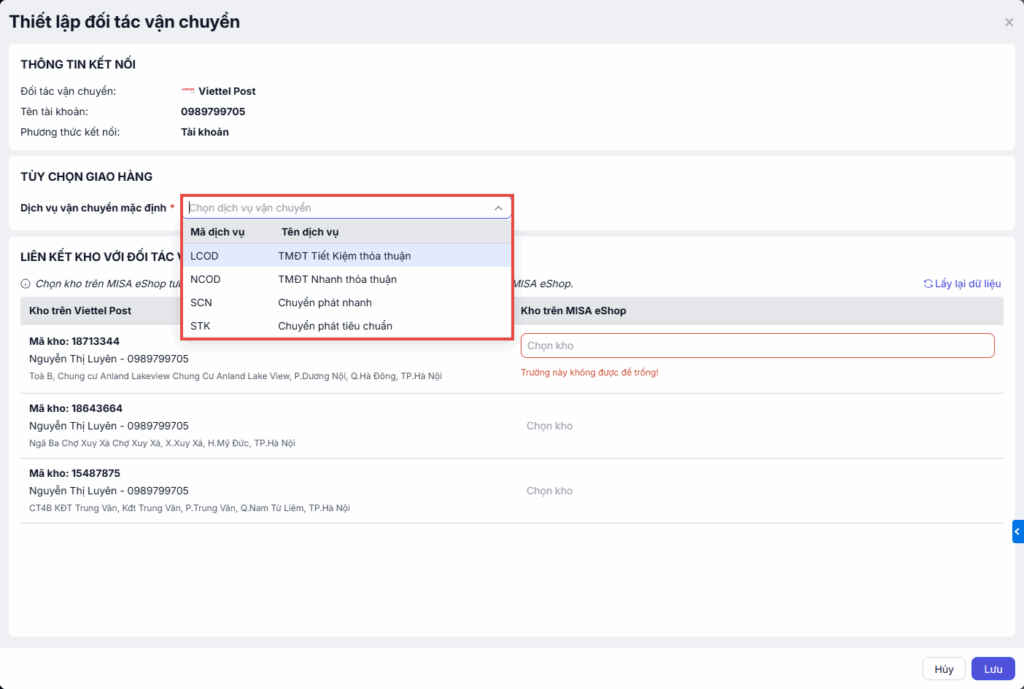Click the info icon beside warehouse hint
The width and height of the screenshot is (1024, 689).
click(x=25, y=284)
